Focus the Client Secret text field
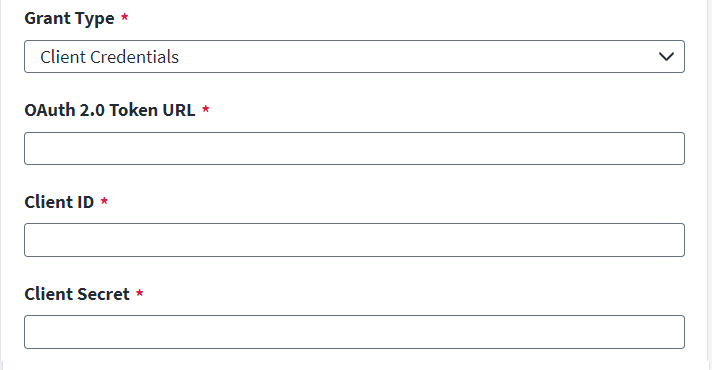Screen dimensions: 712x370 [x=354, y=332]
